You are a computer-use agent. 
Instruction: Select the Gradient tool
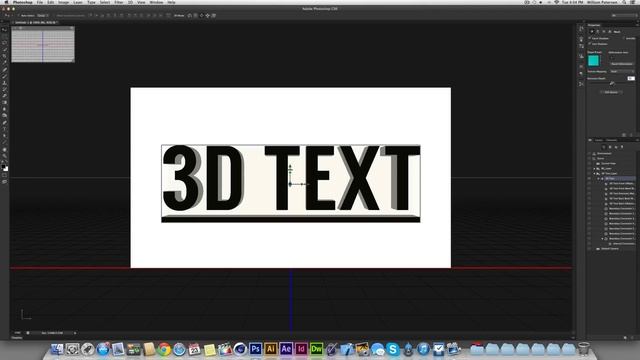tap(5, 102)
